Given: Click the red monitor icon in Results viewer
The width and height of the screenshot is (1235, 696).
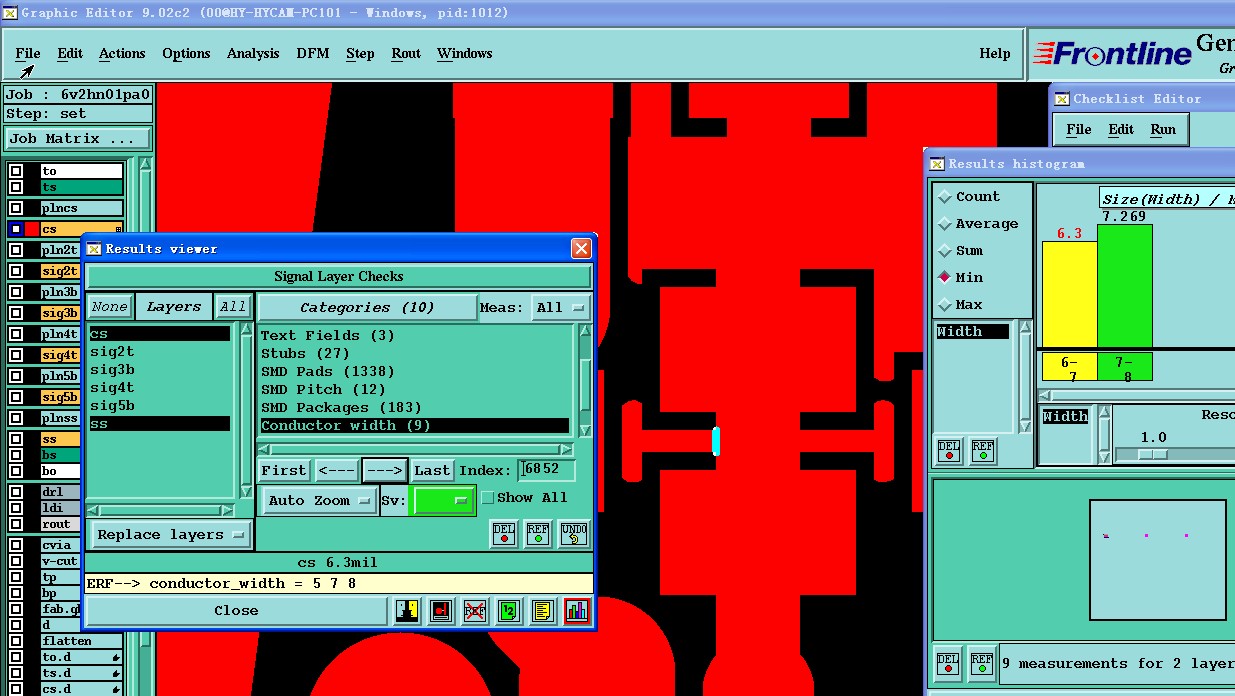Looking at the screenshot, I should click(x=441, y=610).
